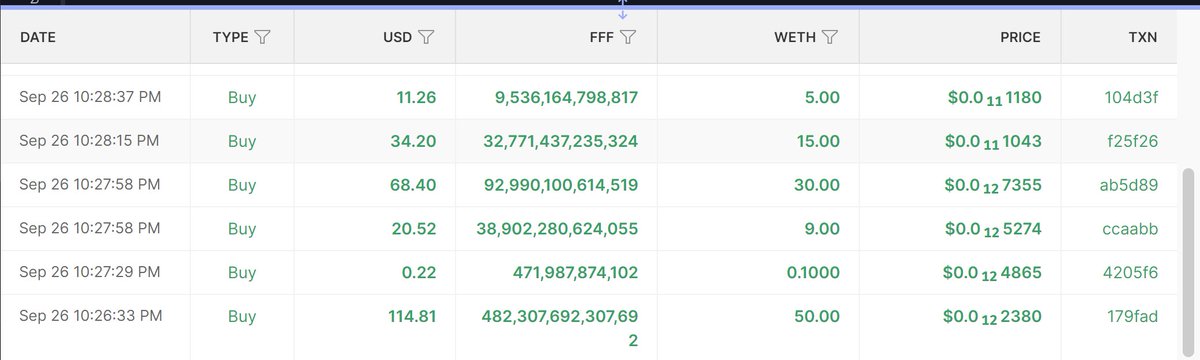The height and width of the screenshot is (360, 1200).
Task: Click the price ending in 7355
Action: (x=992, y=186)
